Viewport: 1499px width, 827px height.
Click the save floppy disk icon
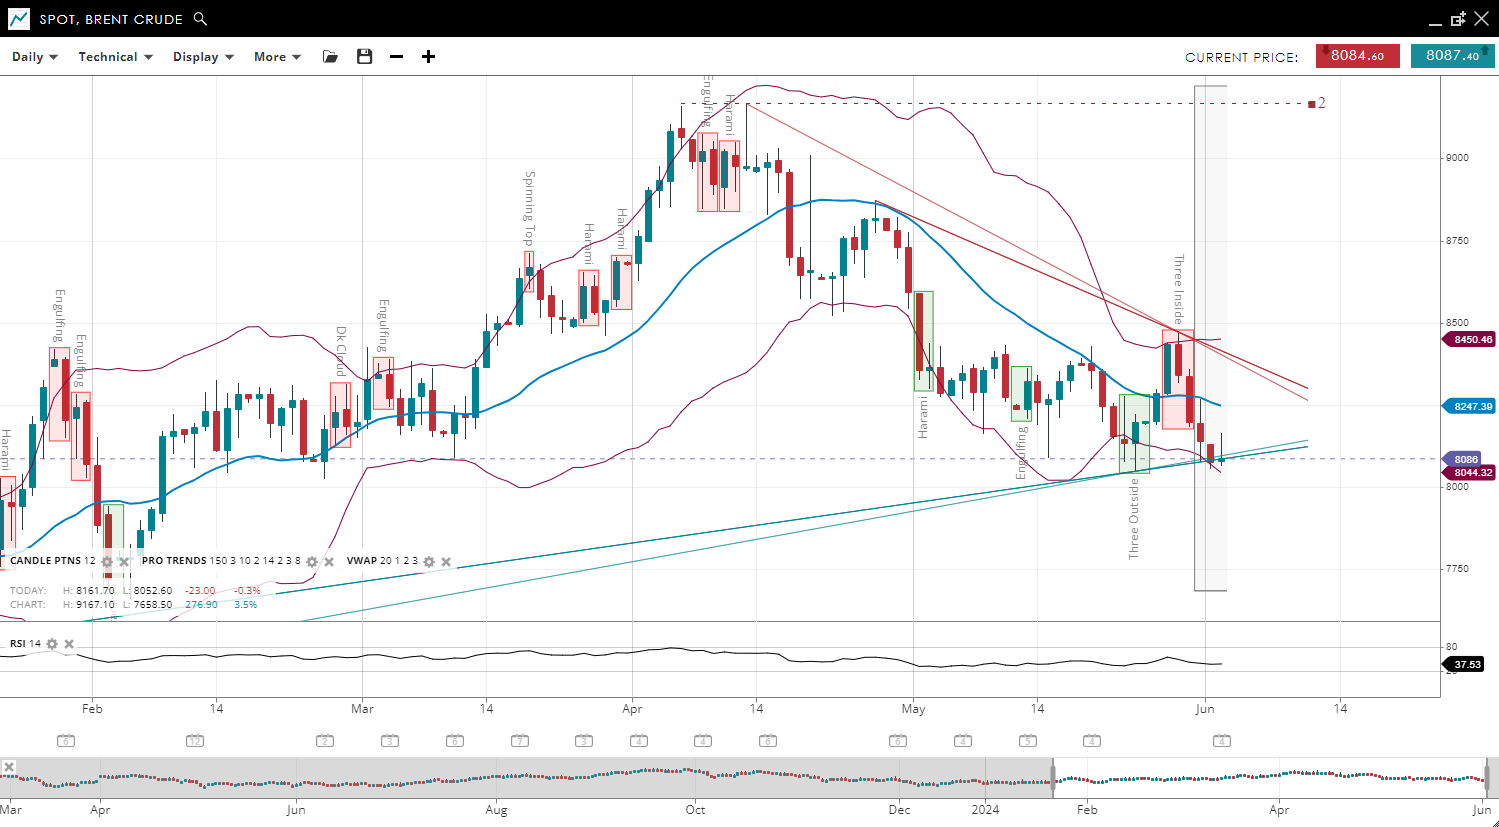tap(364, 57)
